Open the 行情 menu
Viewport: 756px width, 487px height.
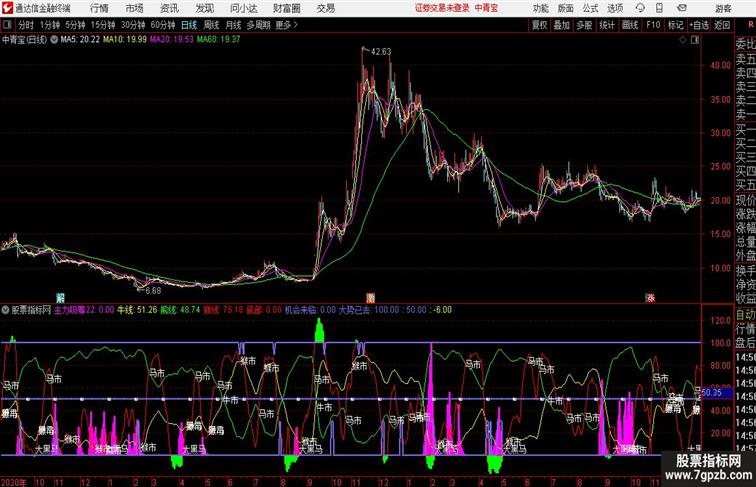pos(99,8)
